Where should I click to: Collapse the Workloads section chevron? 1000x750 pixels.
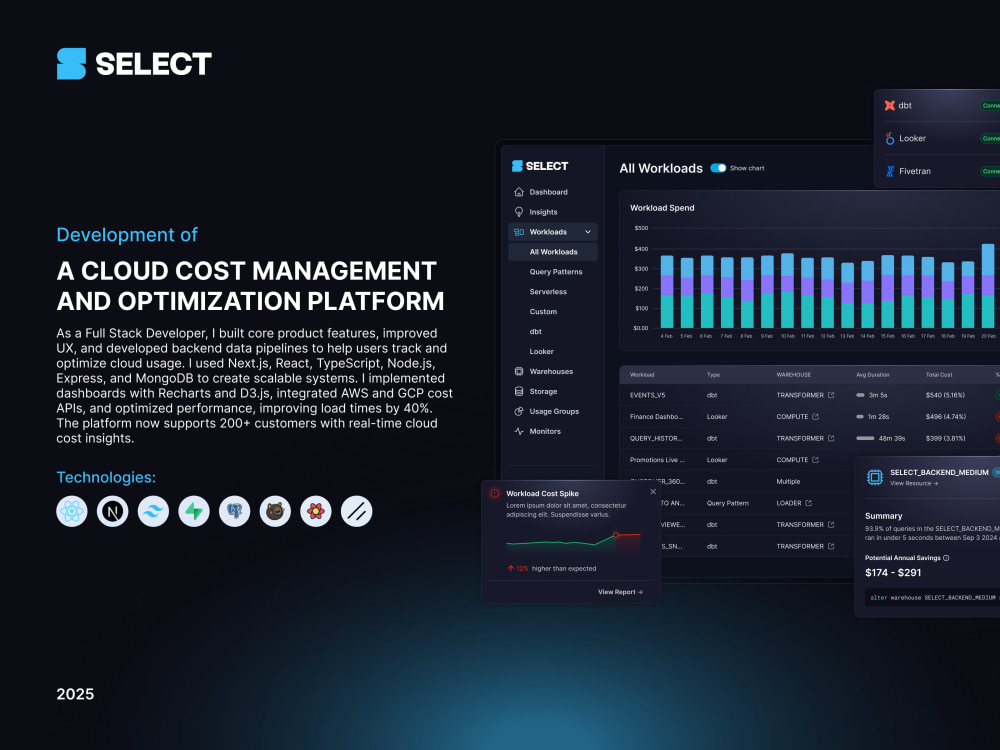(588, 232)
